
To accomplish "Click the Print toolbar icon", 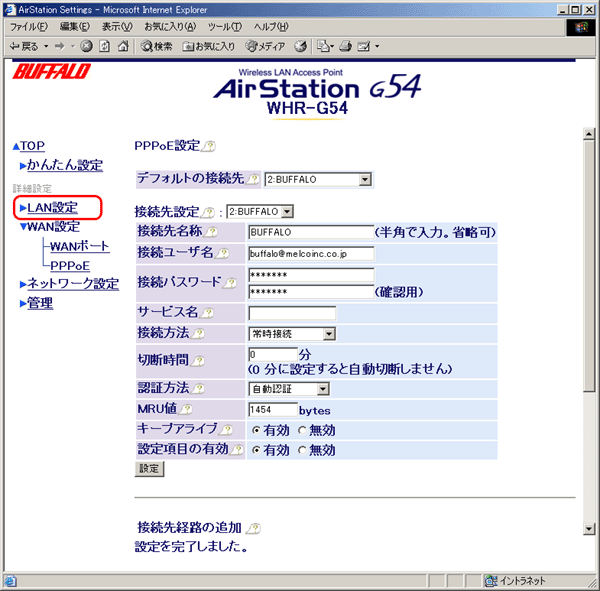I will point(345,46).
